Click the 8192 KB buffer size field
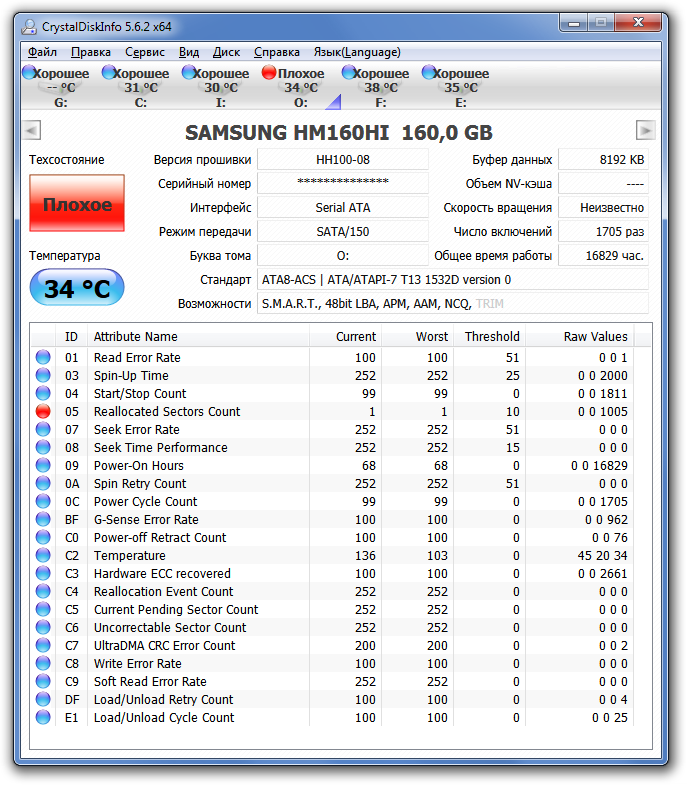Viewport: 687px width, 785px height. [603, 160]
